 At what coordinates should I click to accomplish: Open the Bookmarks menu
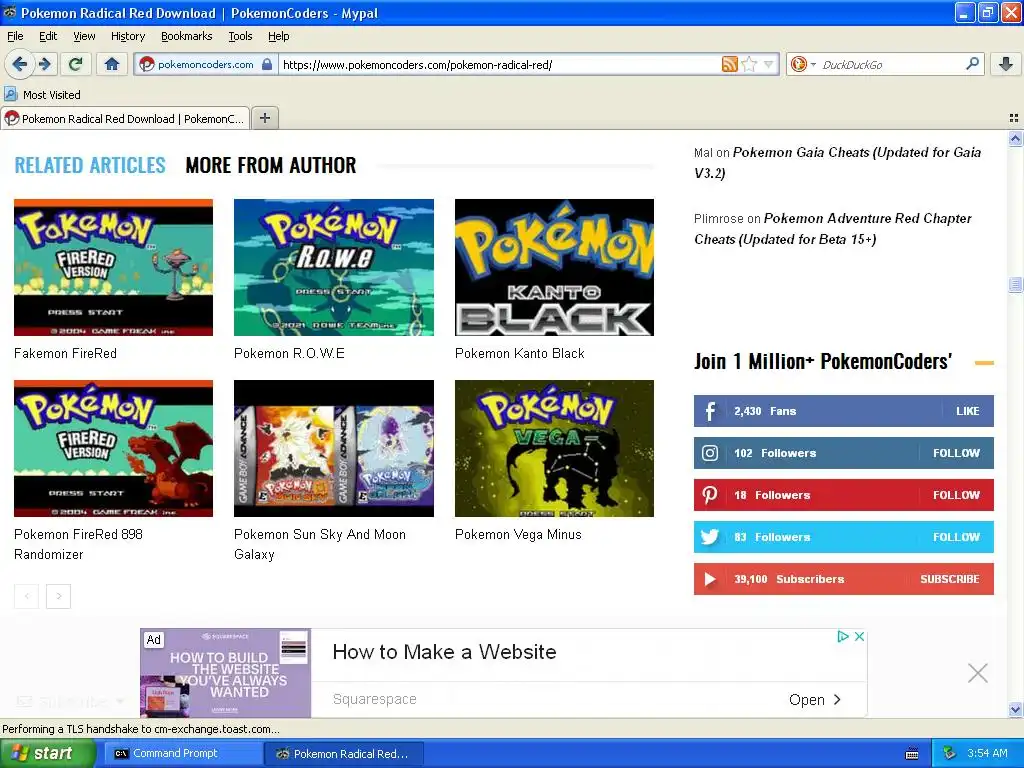coord(186,36)
